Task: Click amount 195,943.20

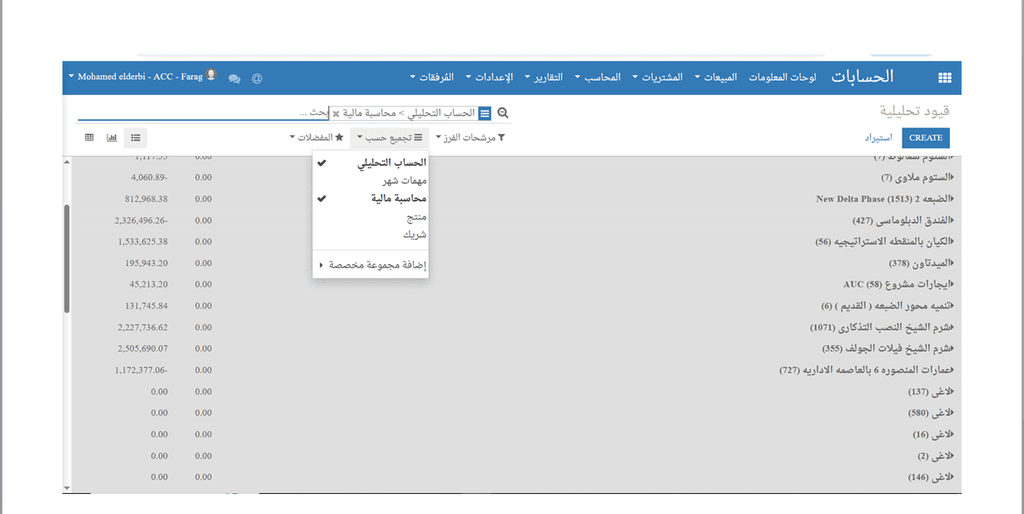Action: click(x=146, y=263)
